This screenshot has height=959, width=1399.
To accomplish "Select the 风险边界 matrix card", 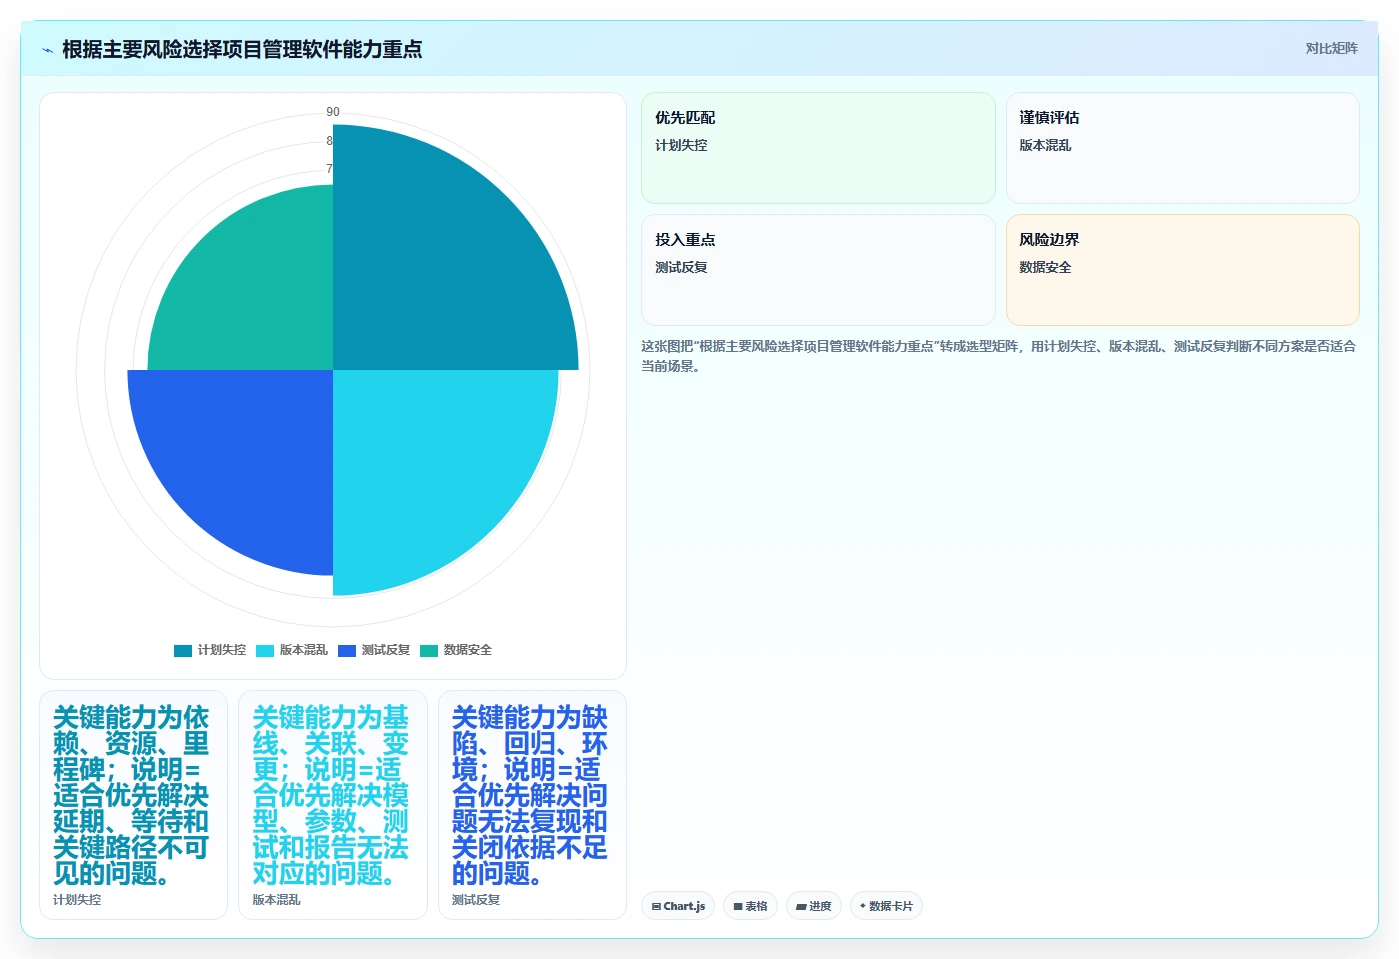I will coord(1182,270).
